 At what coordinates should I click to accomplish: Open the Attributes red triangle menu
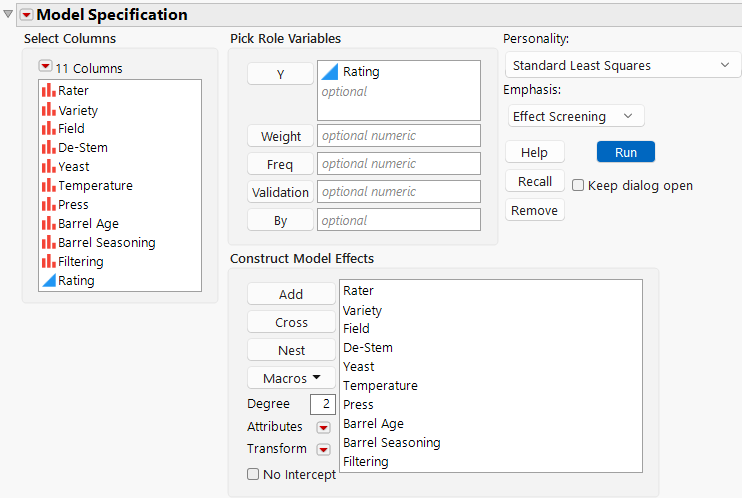click(323, 428)
